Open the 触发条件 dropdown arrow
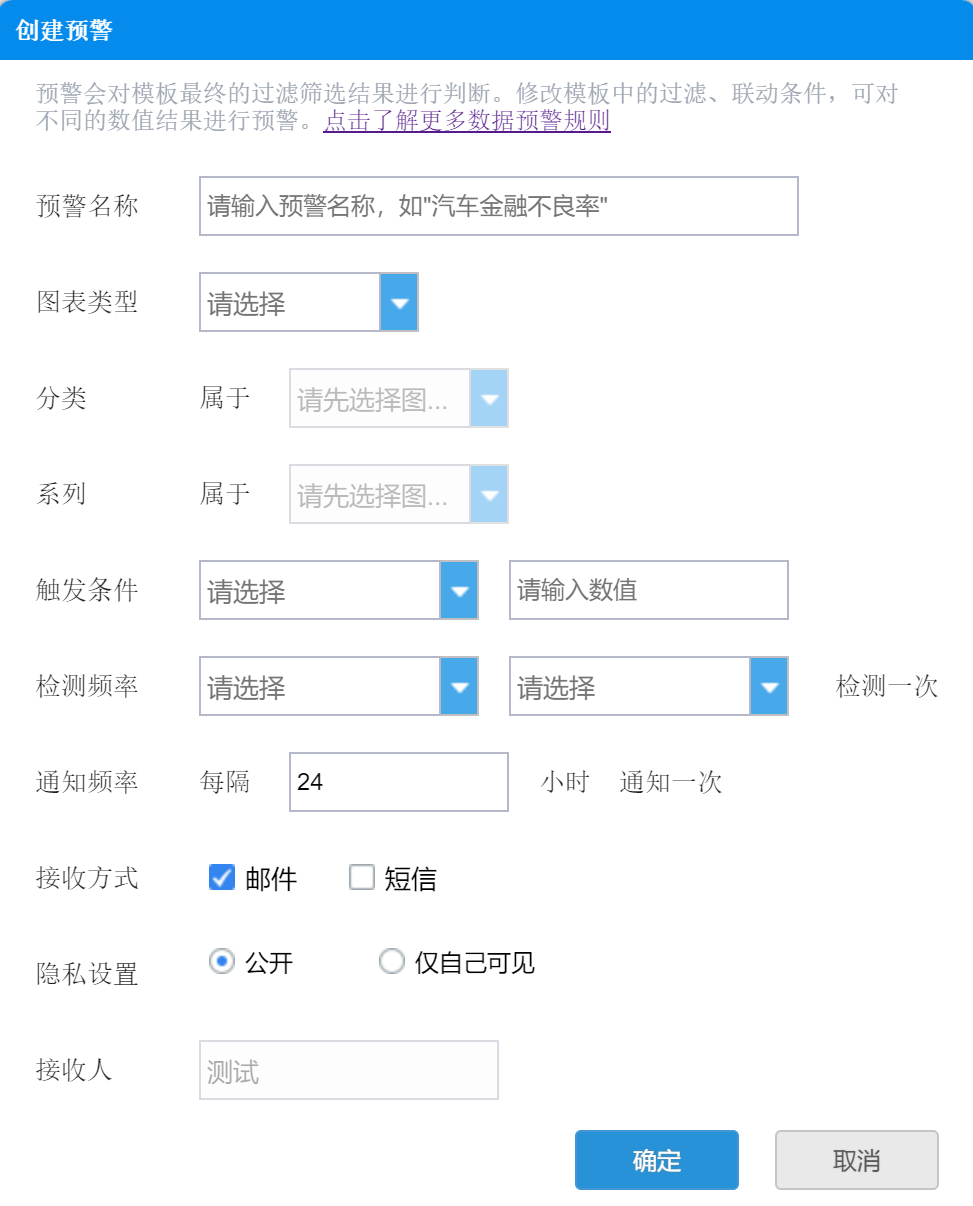The width and height of the screenshot is (973, 1206). pyautogui.click(x=459, y=590)
